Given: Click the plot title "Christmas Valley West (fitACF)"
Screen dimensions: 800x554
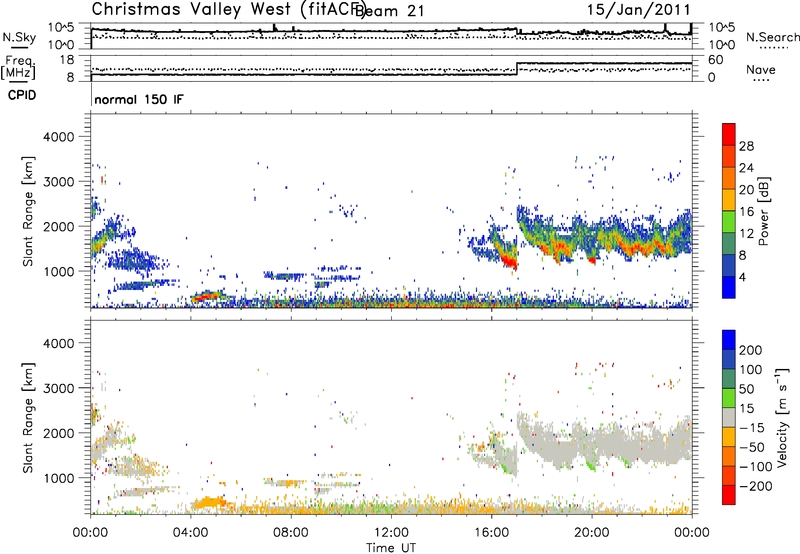Looking at the screenshot, I should coord(229,9).
